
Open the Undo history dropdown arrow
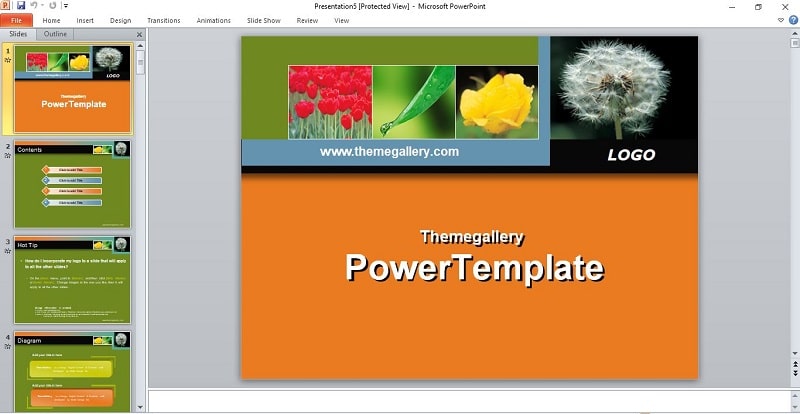click(42, 6)
